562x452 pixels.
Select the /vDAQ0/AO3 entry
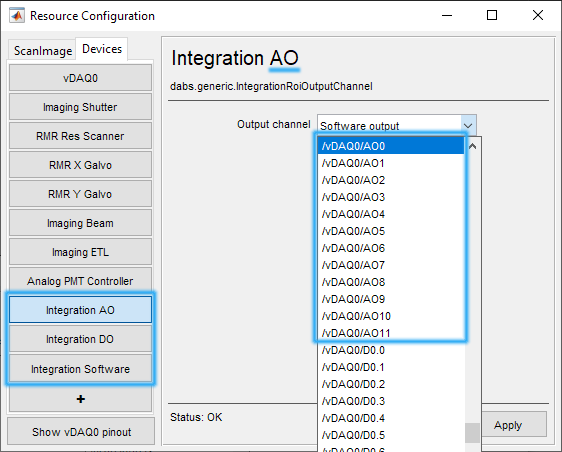point(391,197)
